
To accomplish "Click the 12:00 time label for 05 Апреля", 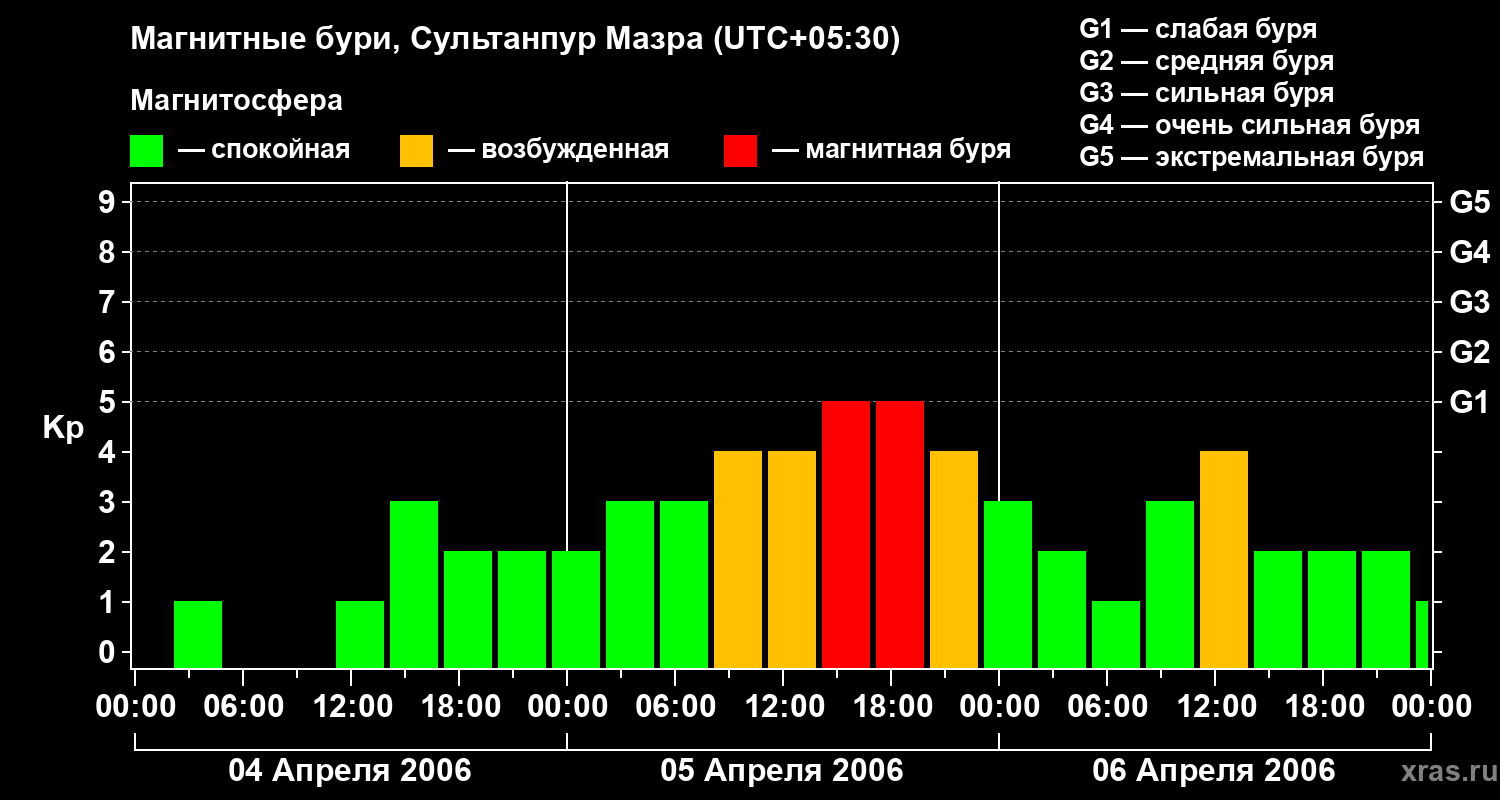I will pos(783,707).
